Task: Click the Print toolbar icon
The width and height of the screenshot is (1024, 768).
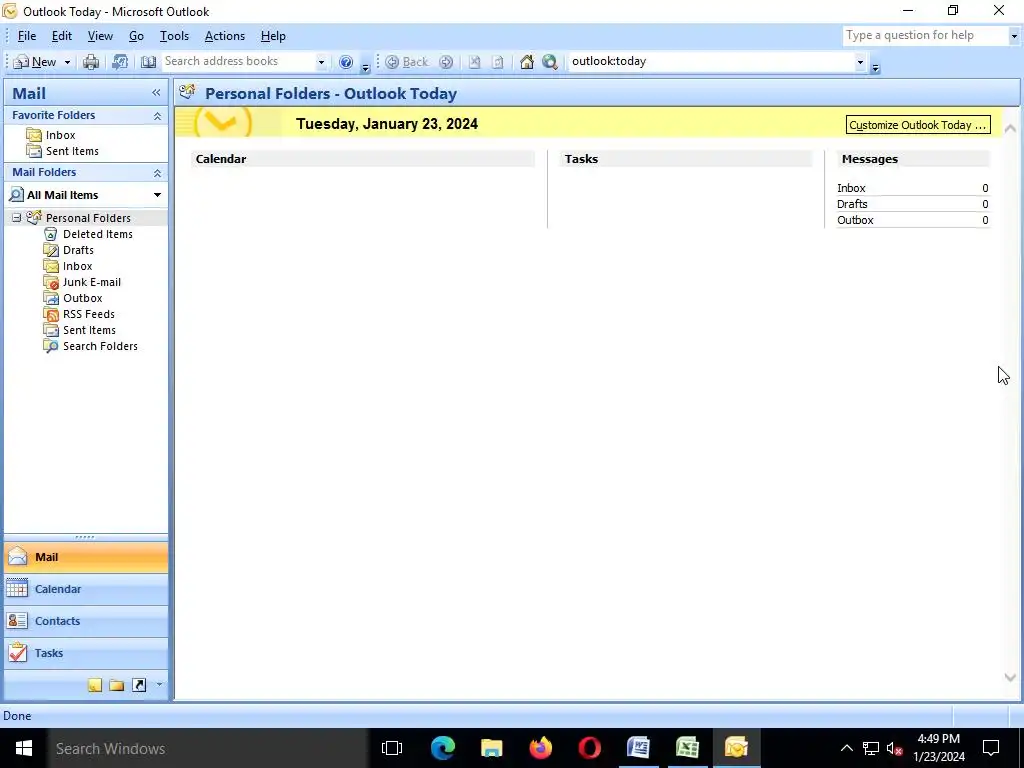Action: [x=91, y=62]
